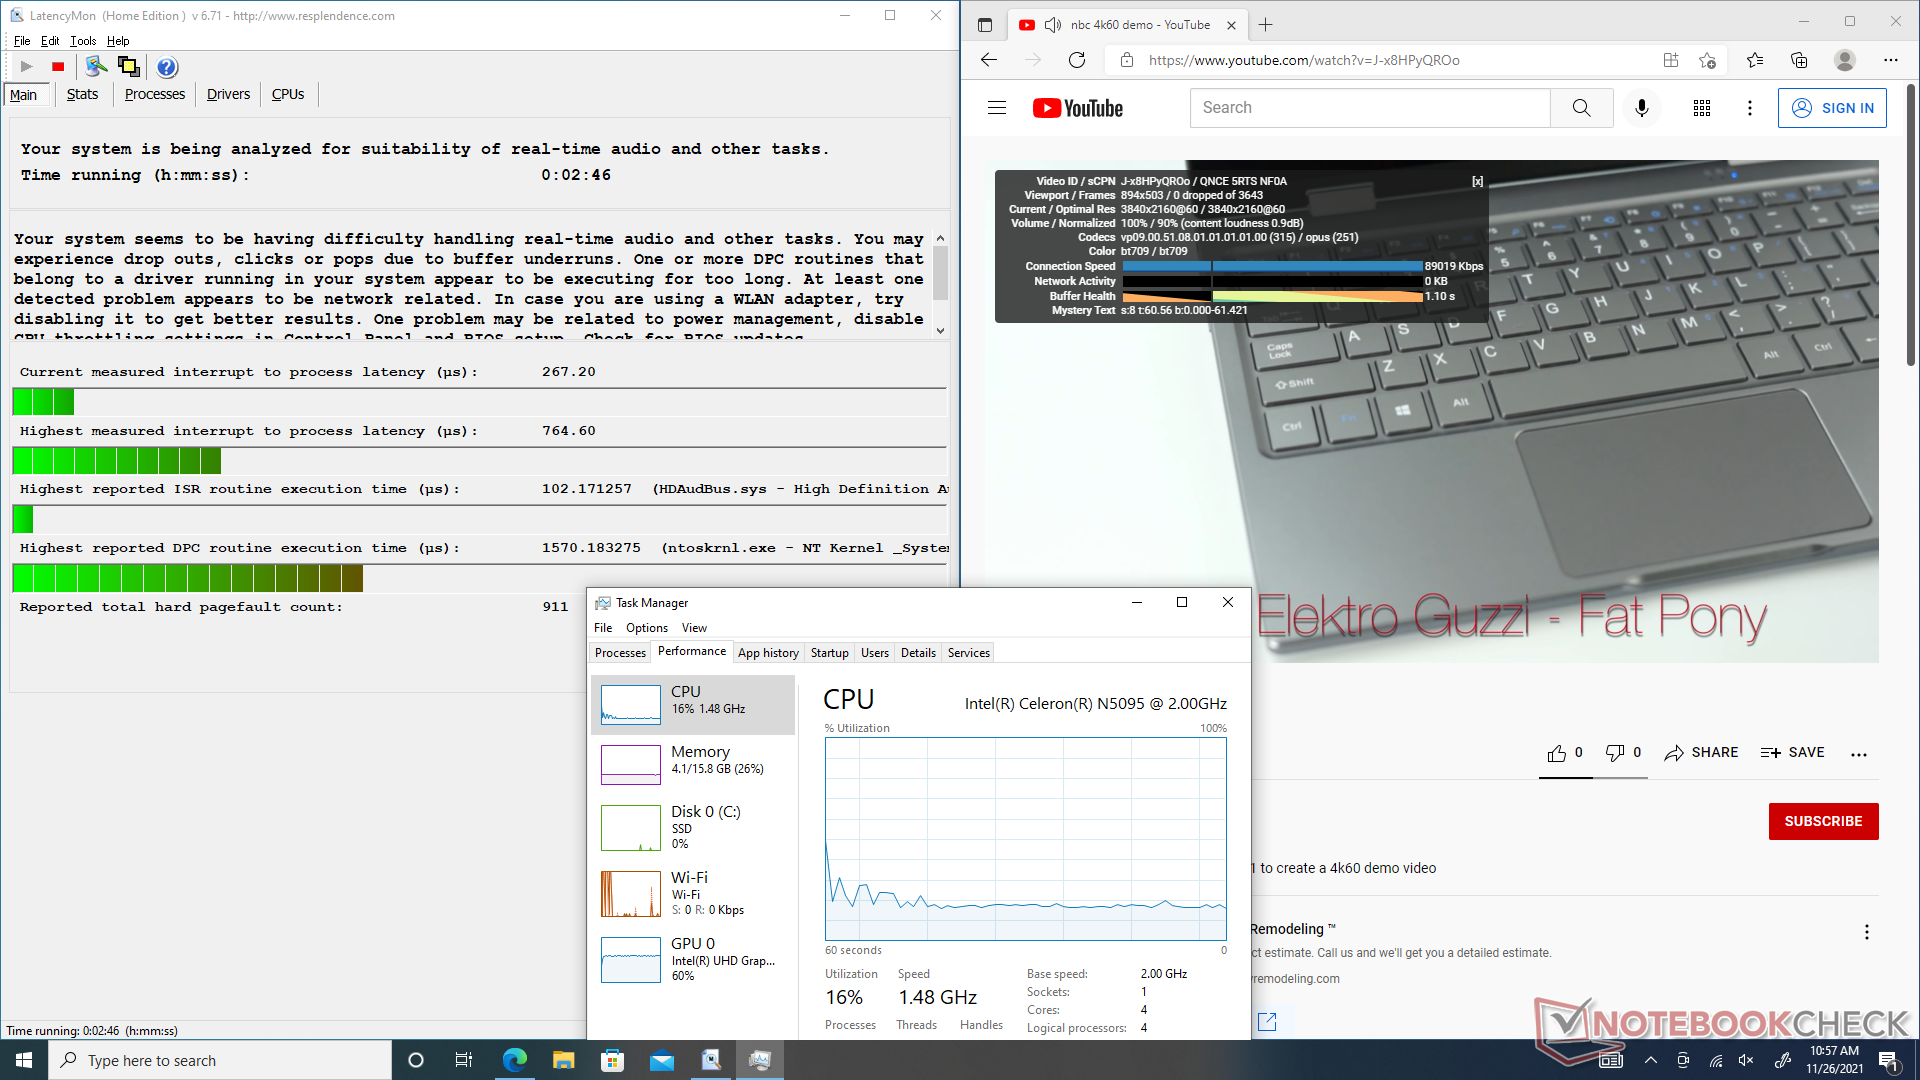Dislike the video with thumbs down

click(x=1614, y=753)
